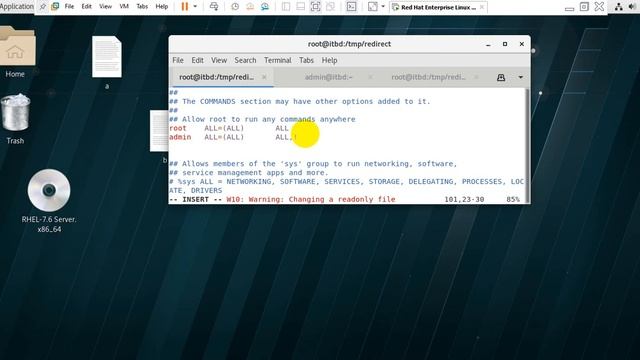Expand the power options dropdown arrow
Viewport: 640px width, 360px height.
click(x=195, y=7)
